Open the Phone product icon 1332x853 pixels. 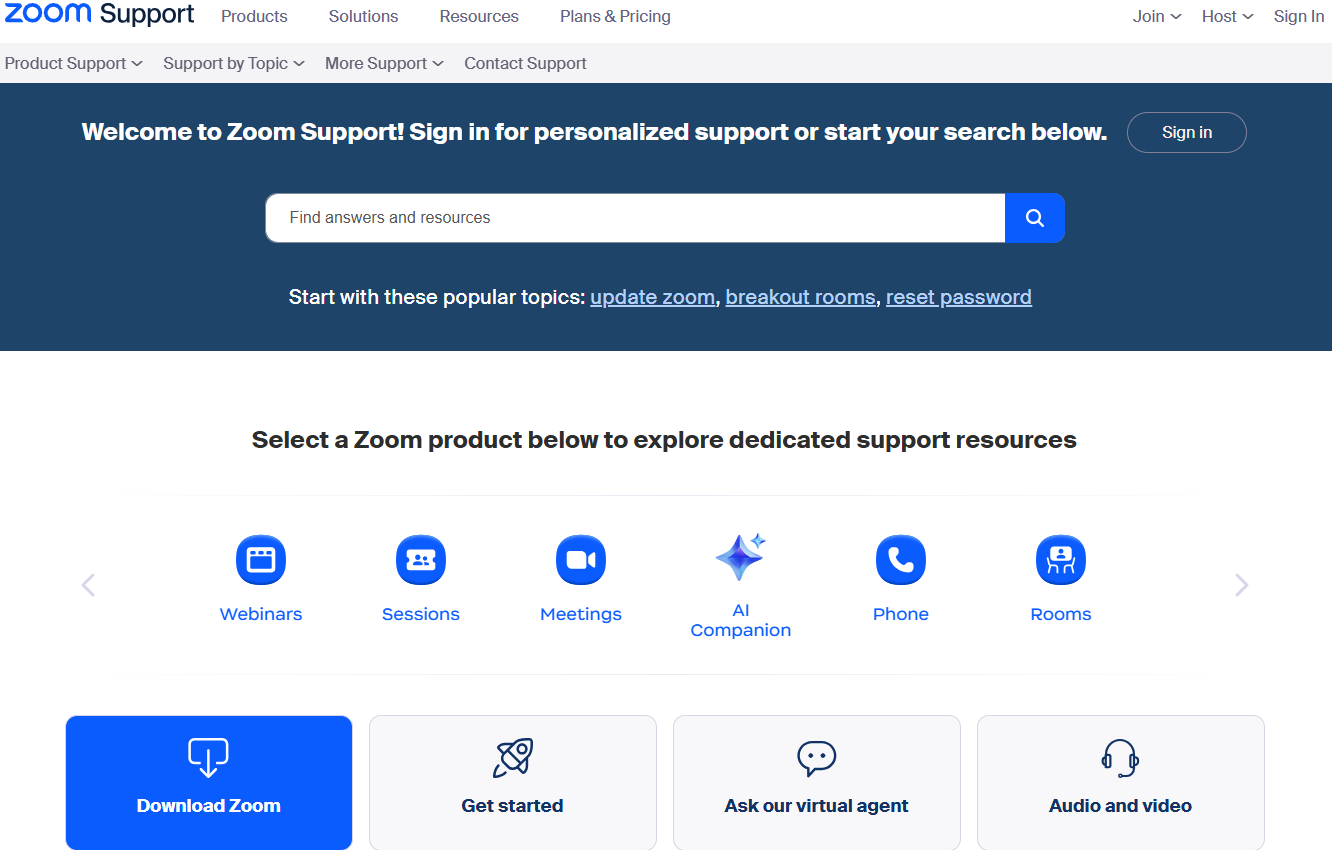[x=900, y=560]
